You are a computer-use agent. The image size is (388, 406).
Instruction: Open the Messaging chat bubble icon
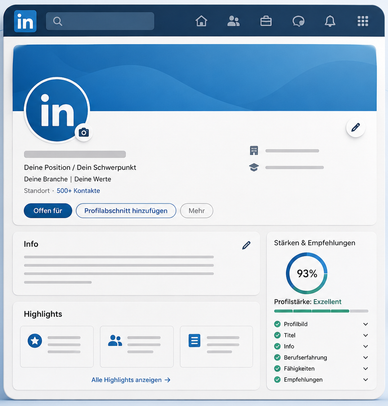coord(298,22)
